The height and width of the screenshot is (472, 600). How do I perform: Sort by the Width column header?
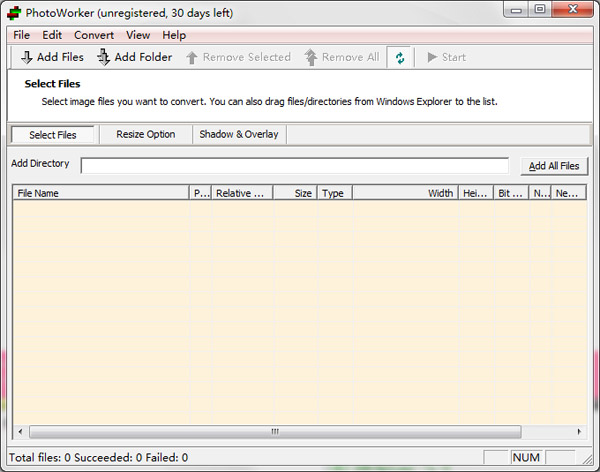[x=405, y=193]
